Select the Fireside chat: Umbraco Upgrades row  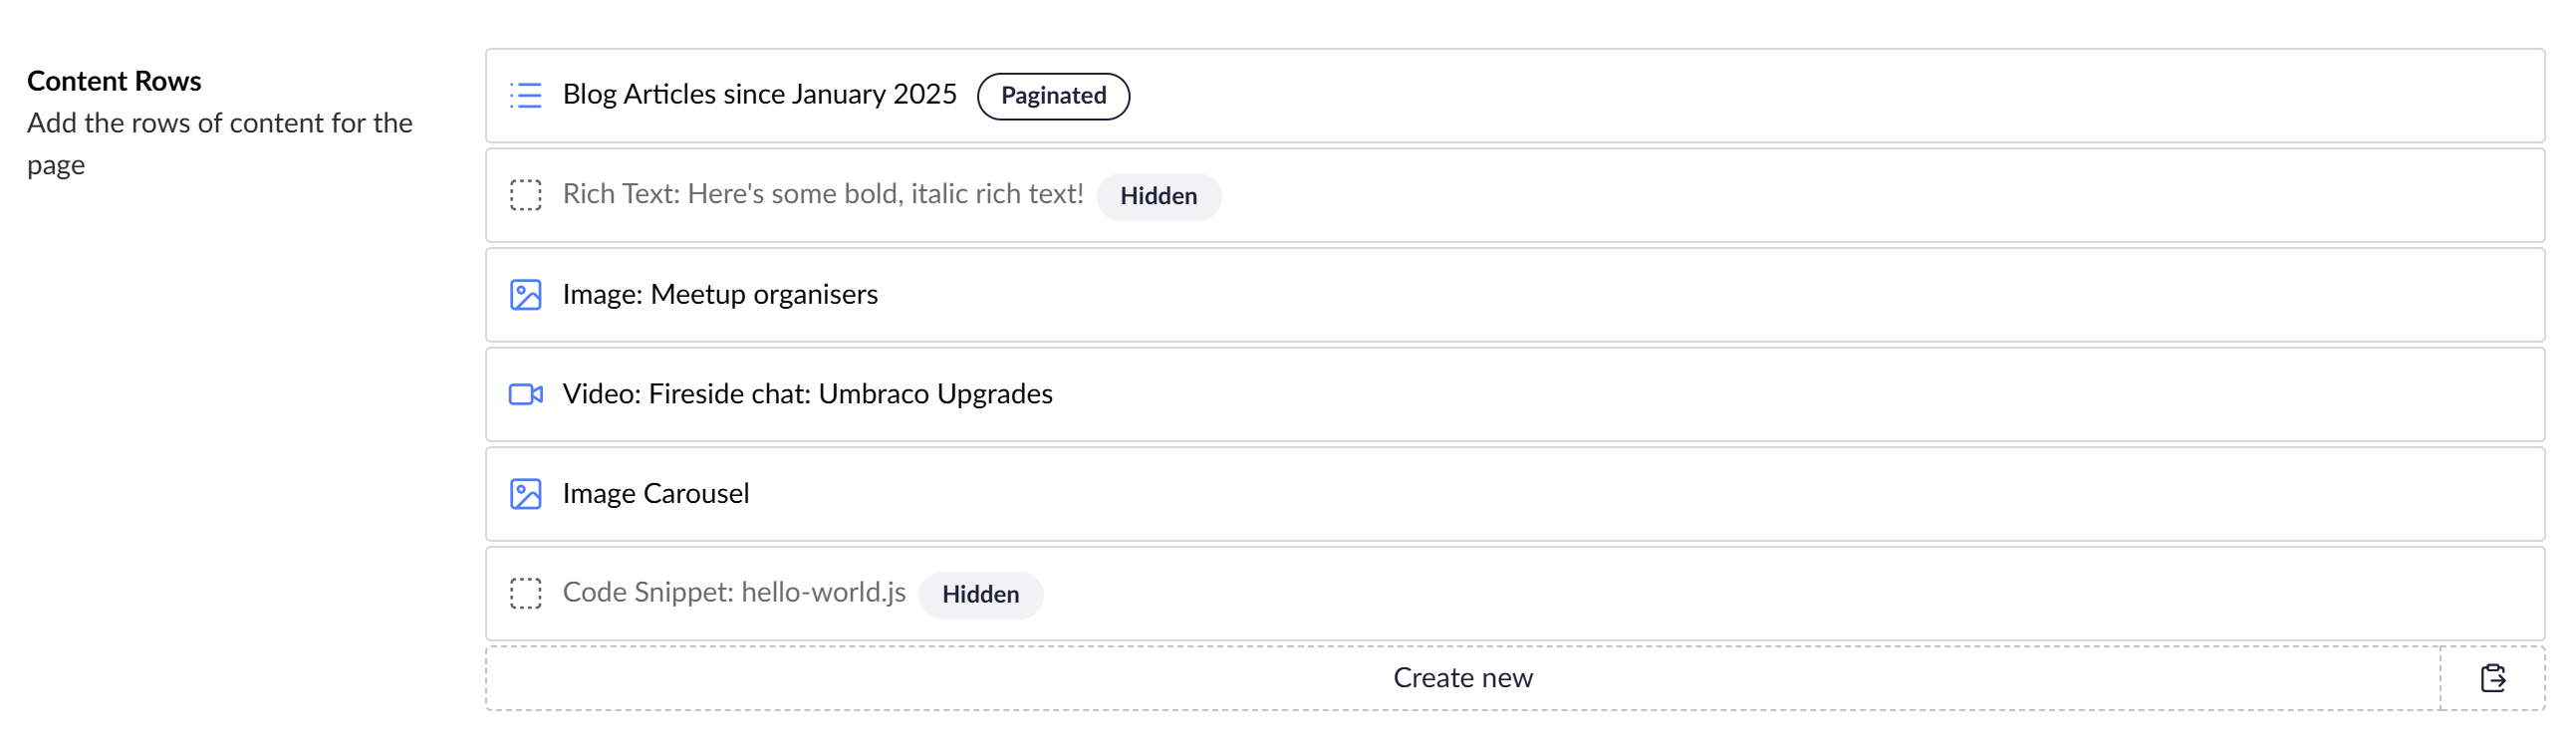point(806,394)
